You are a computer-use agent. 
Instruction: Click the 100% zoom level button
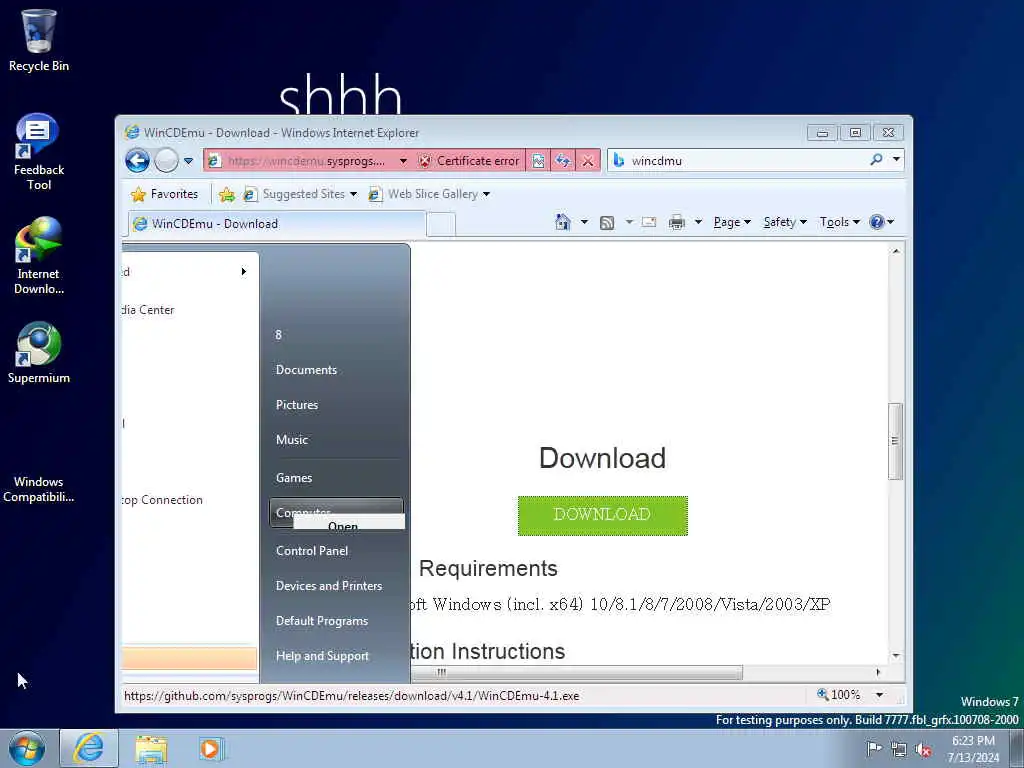[x=839, y=695]
